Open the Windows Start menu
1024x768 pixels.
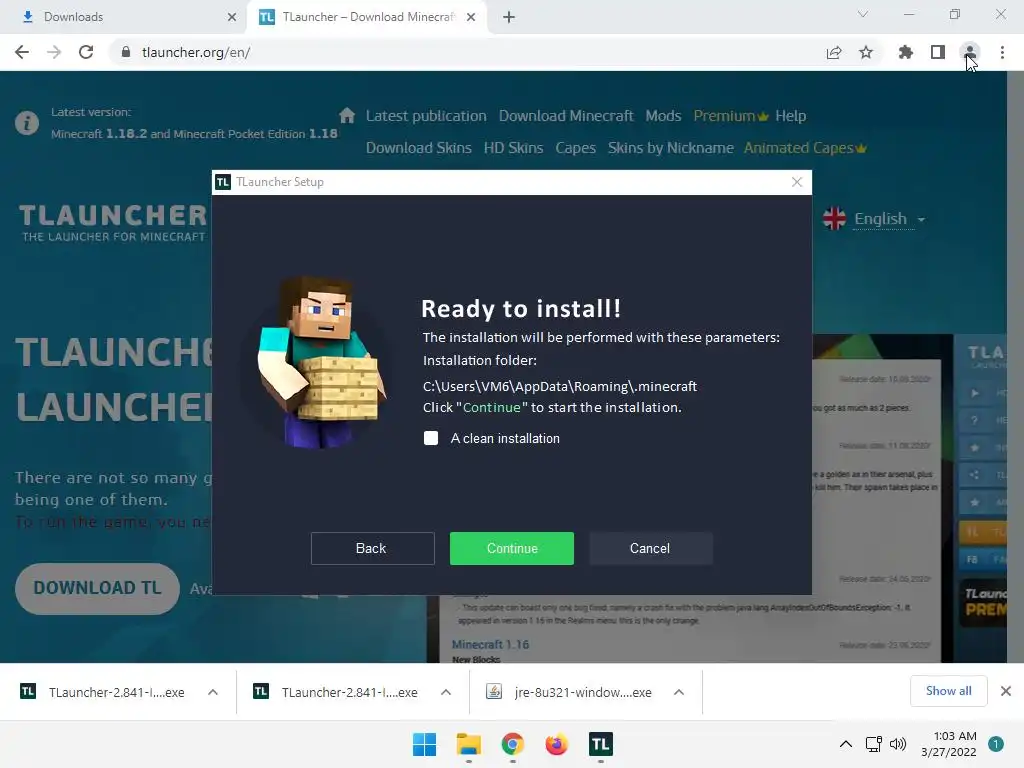pos(424,744)
